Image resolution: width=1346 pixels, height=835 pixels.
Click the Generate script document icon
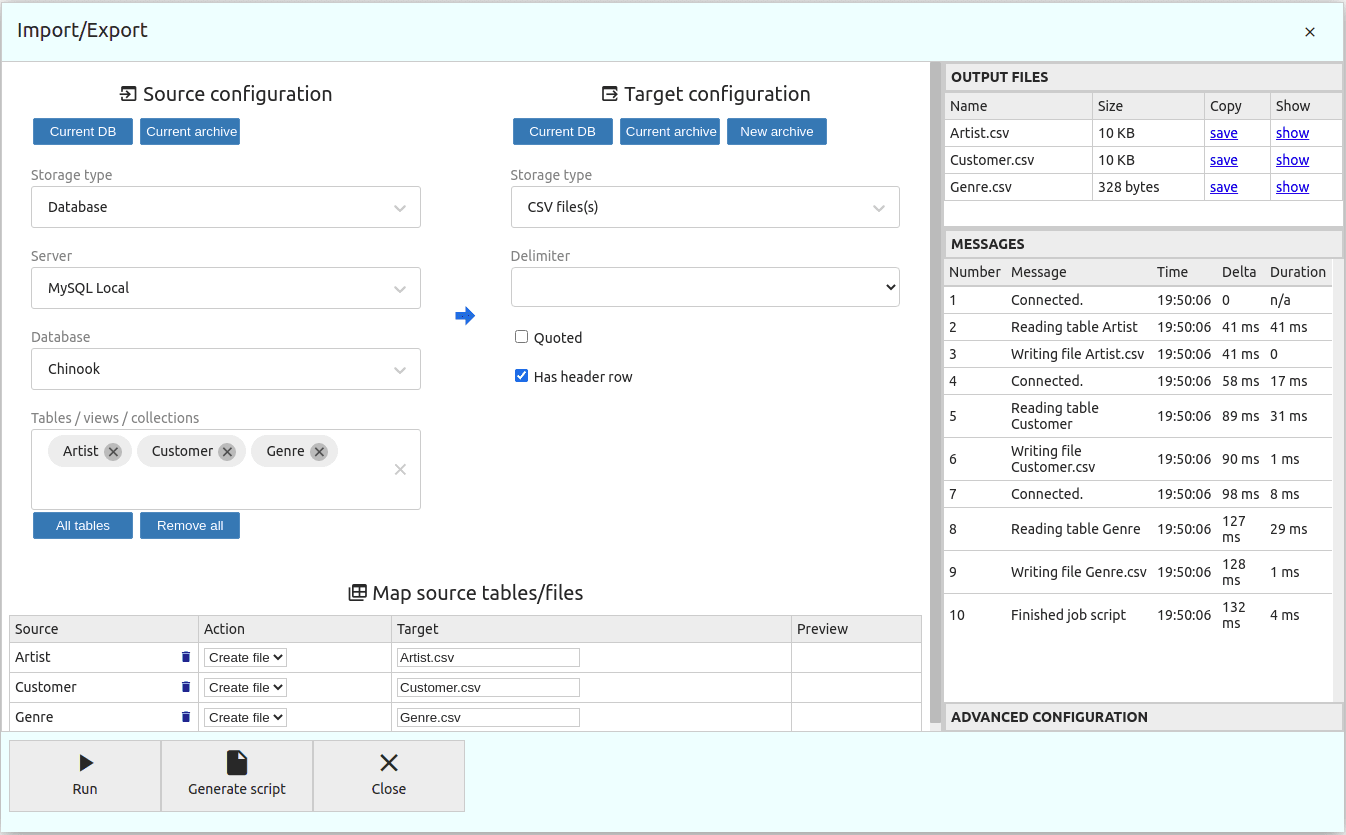click(x=237, y=762)
